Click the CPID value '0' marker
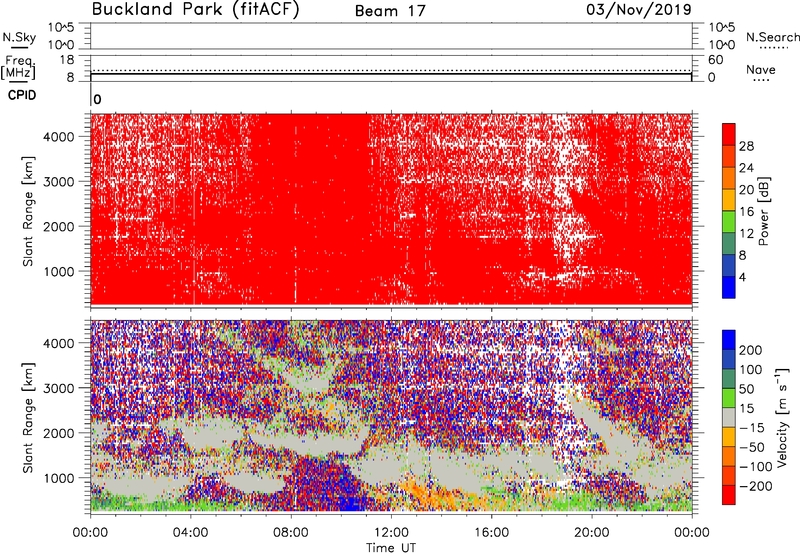The image size is (800, 554). tap(97, 99)
